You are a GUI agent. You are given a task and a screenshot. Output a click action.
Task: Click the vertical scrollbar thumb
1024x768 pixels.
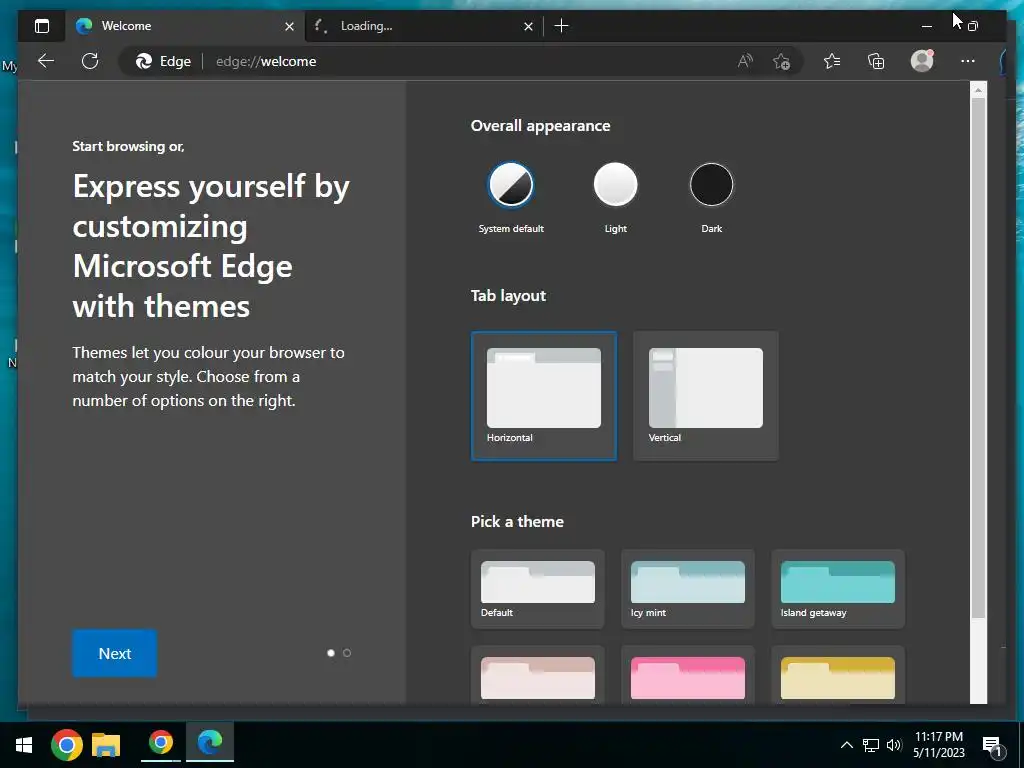pyautogui.click(x=978, y=358)
